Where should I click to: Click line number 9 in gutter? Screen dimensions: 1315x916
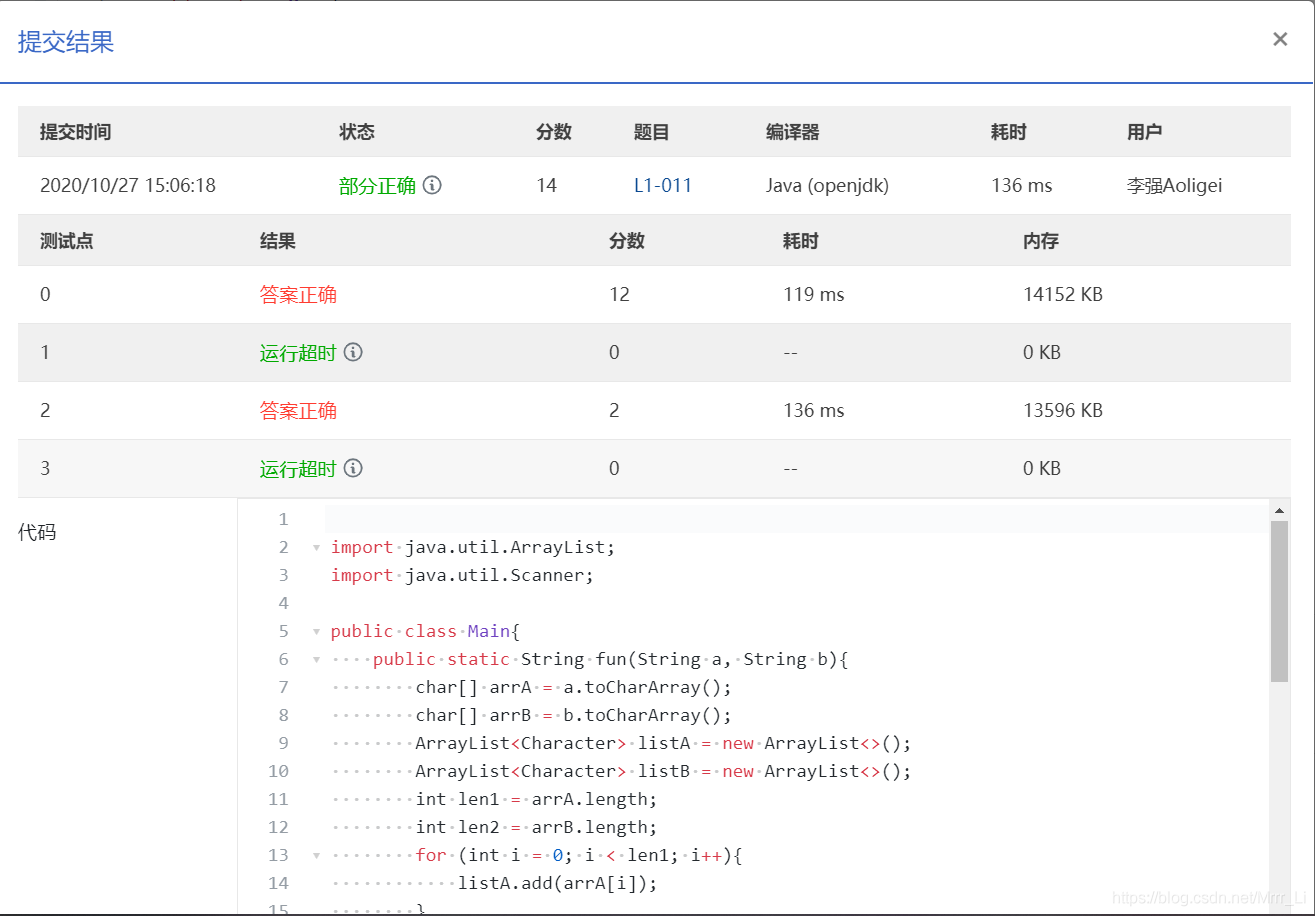point(283,743)
